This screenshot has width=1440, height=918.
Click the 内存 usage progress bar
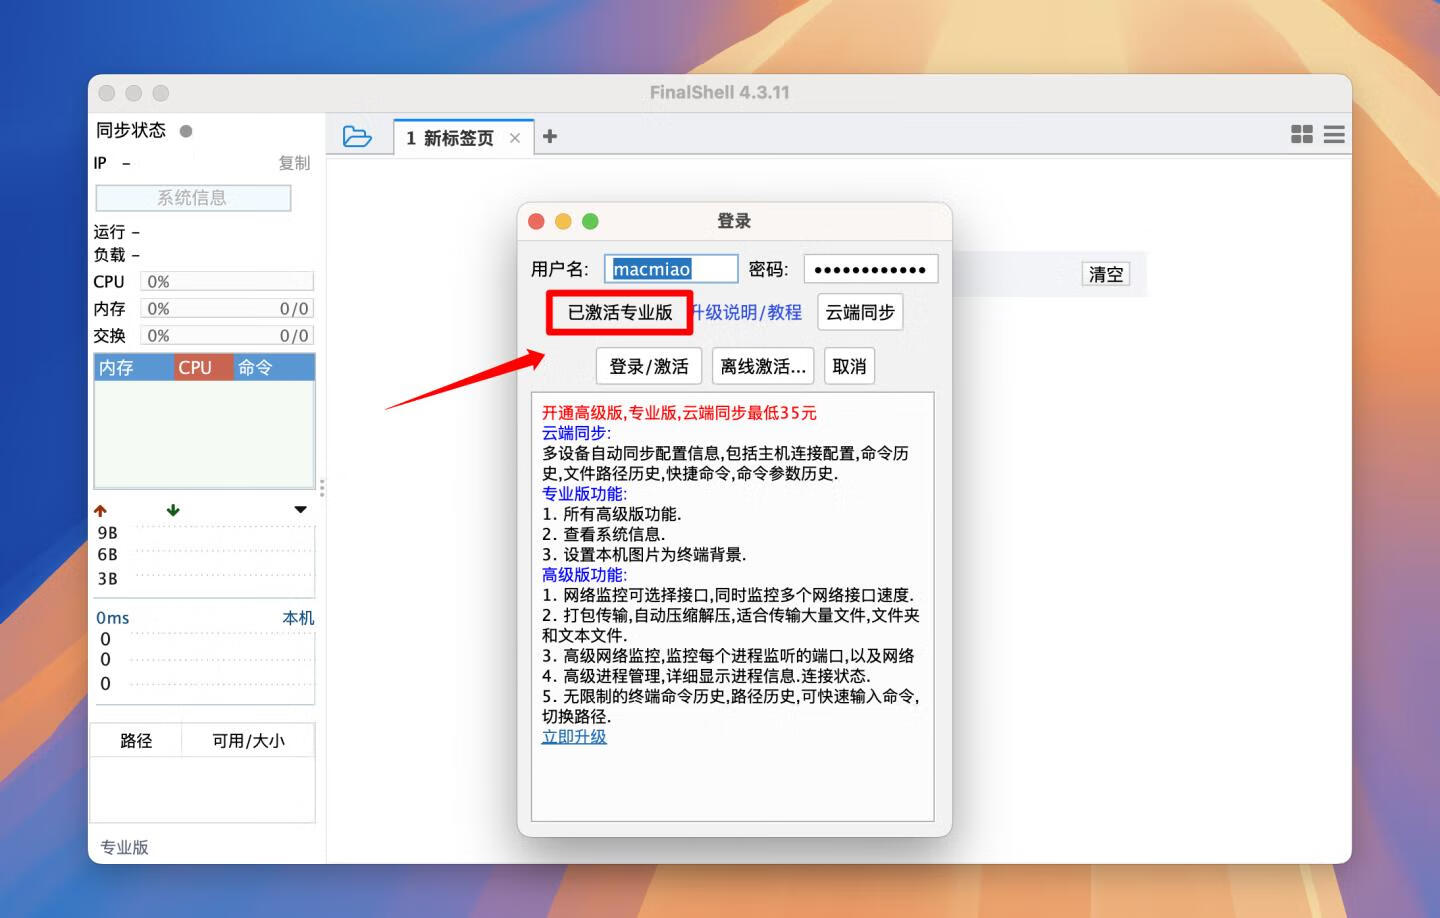click(x=227, y=309)
